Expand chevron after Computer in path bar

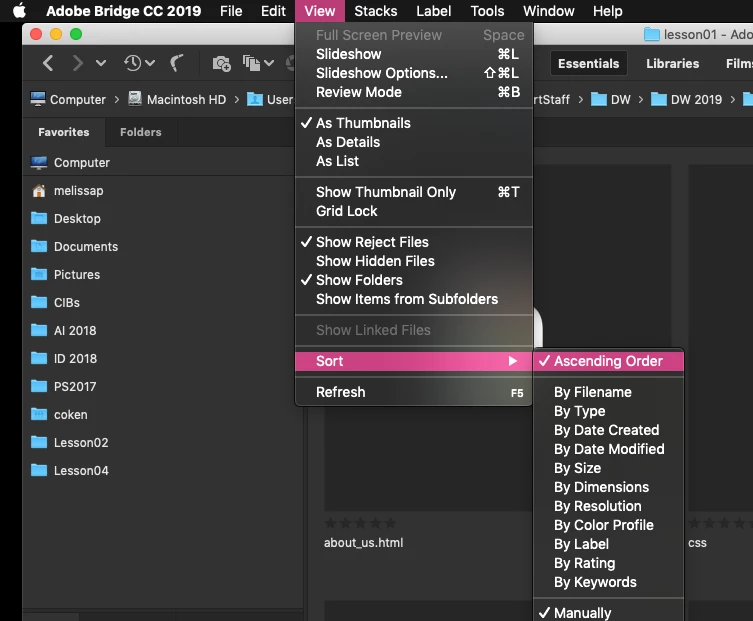pos(117,99)
